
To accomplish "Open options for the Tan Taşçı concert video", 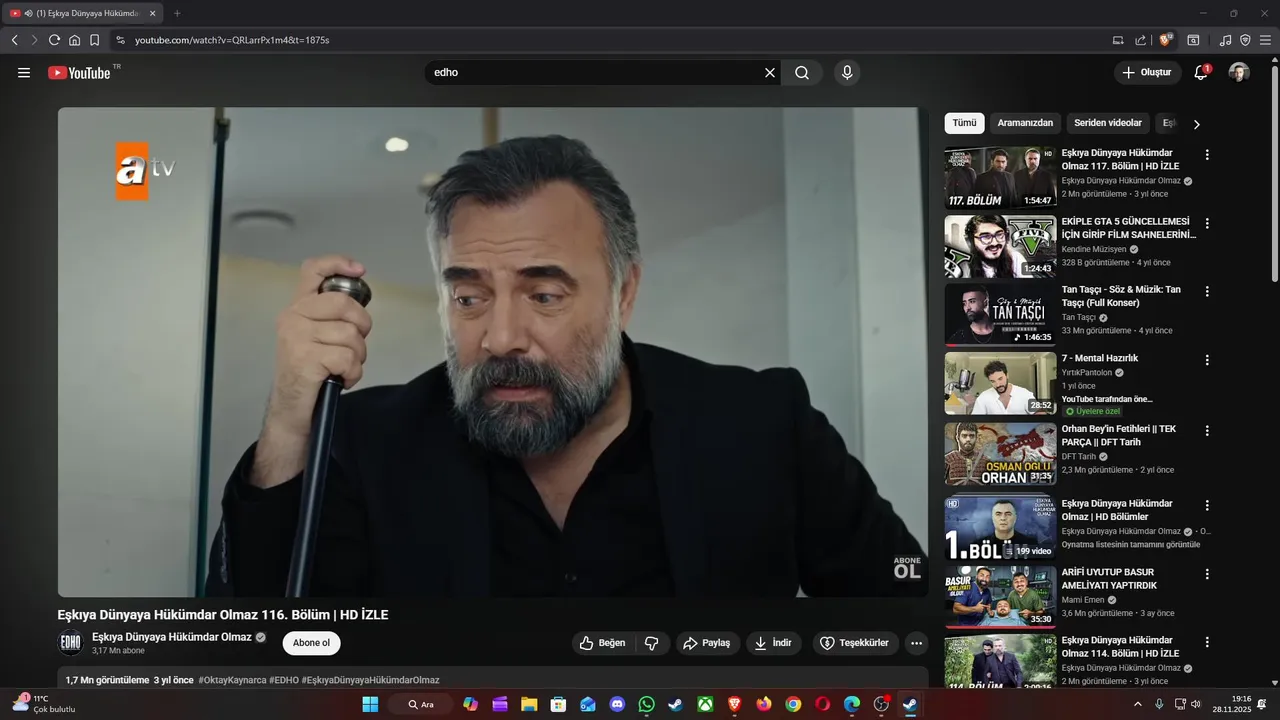I will (x=1207, y=291).
